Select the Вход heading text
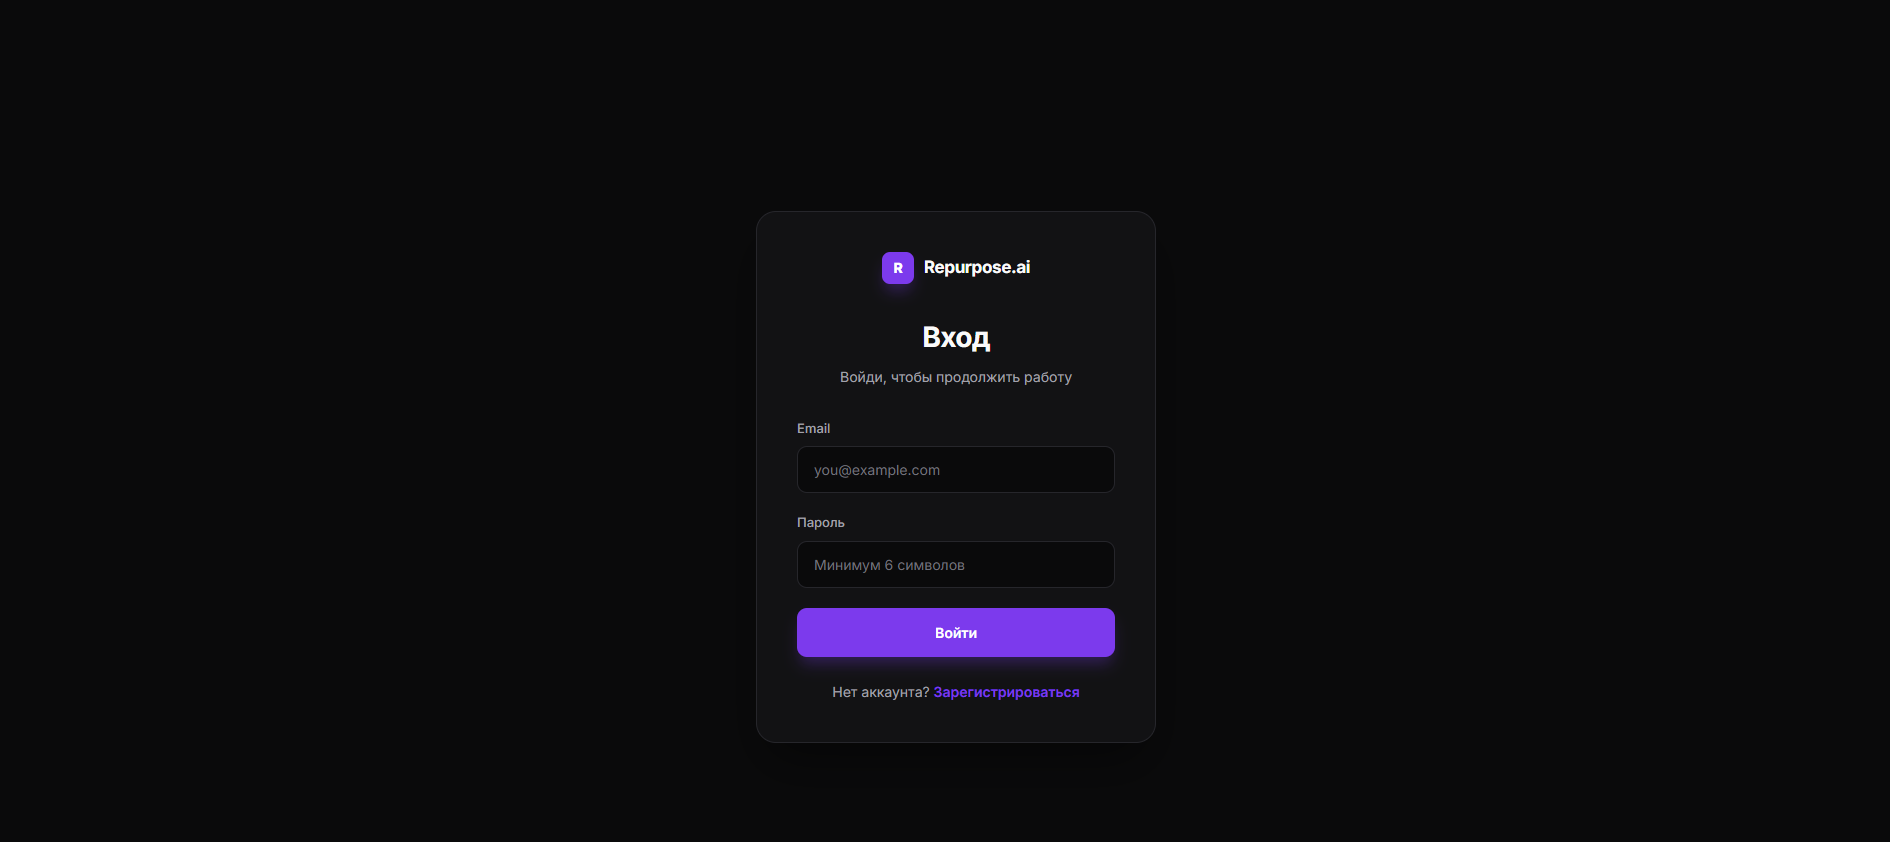 point(956,337)
